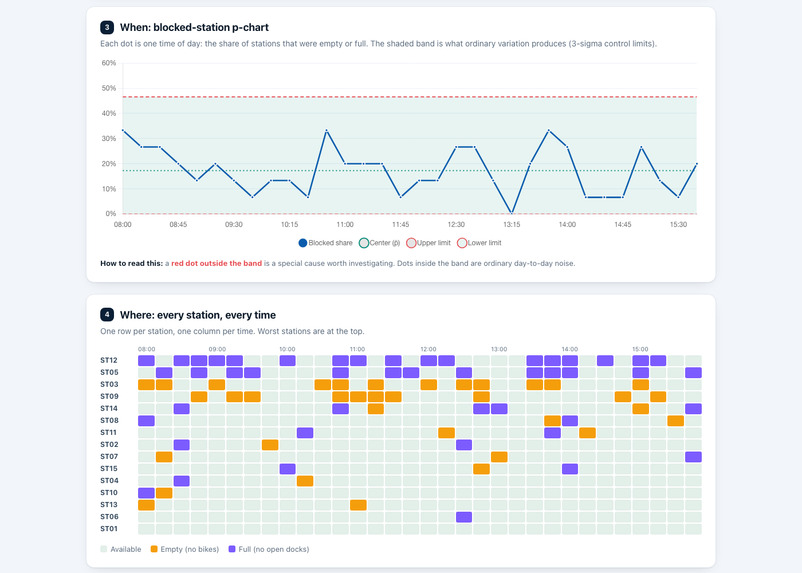This screenshot has height=573, width=802.
Task: Click the ST15 full cell at 10:00
Action: coord(287,469)
